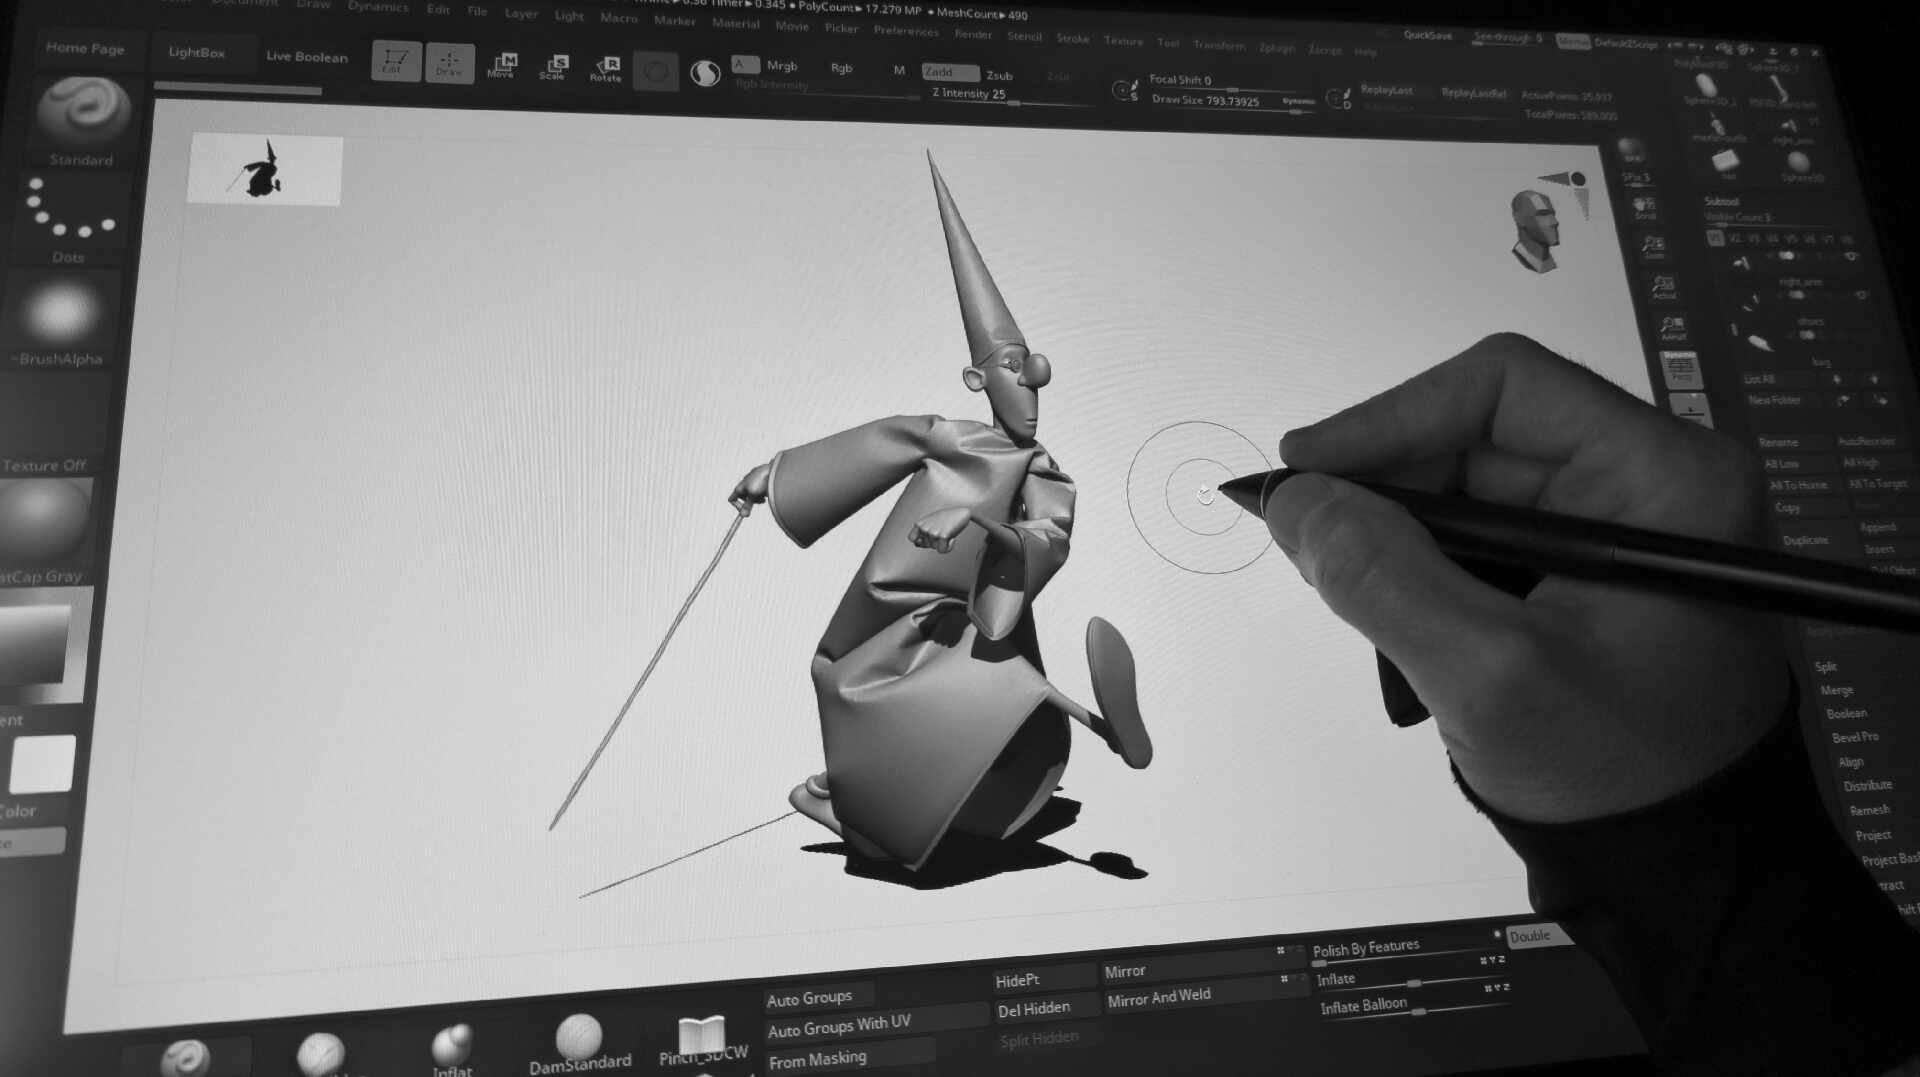Click the sculptris-style swirl icon in toolbar
1920x1077 pixels.
[x=705, y=73]
